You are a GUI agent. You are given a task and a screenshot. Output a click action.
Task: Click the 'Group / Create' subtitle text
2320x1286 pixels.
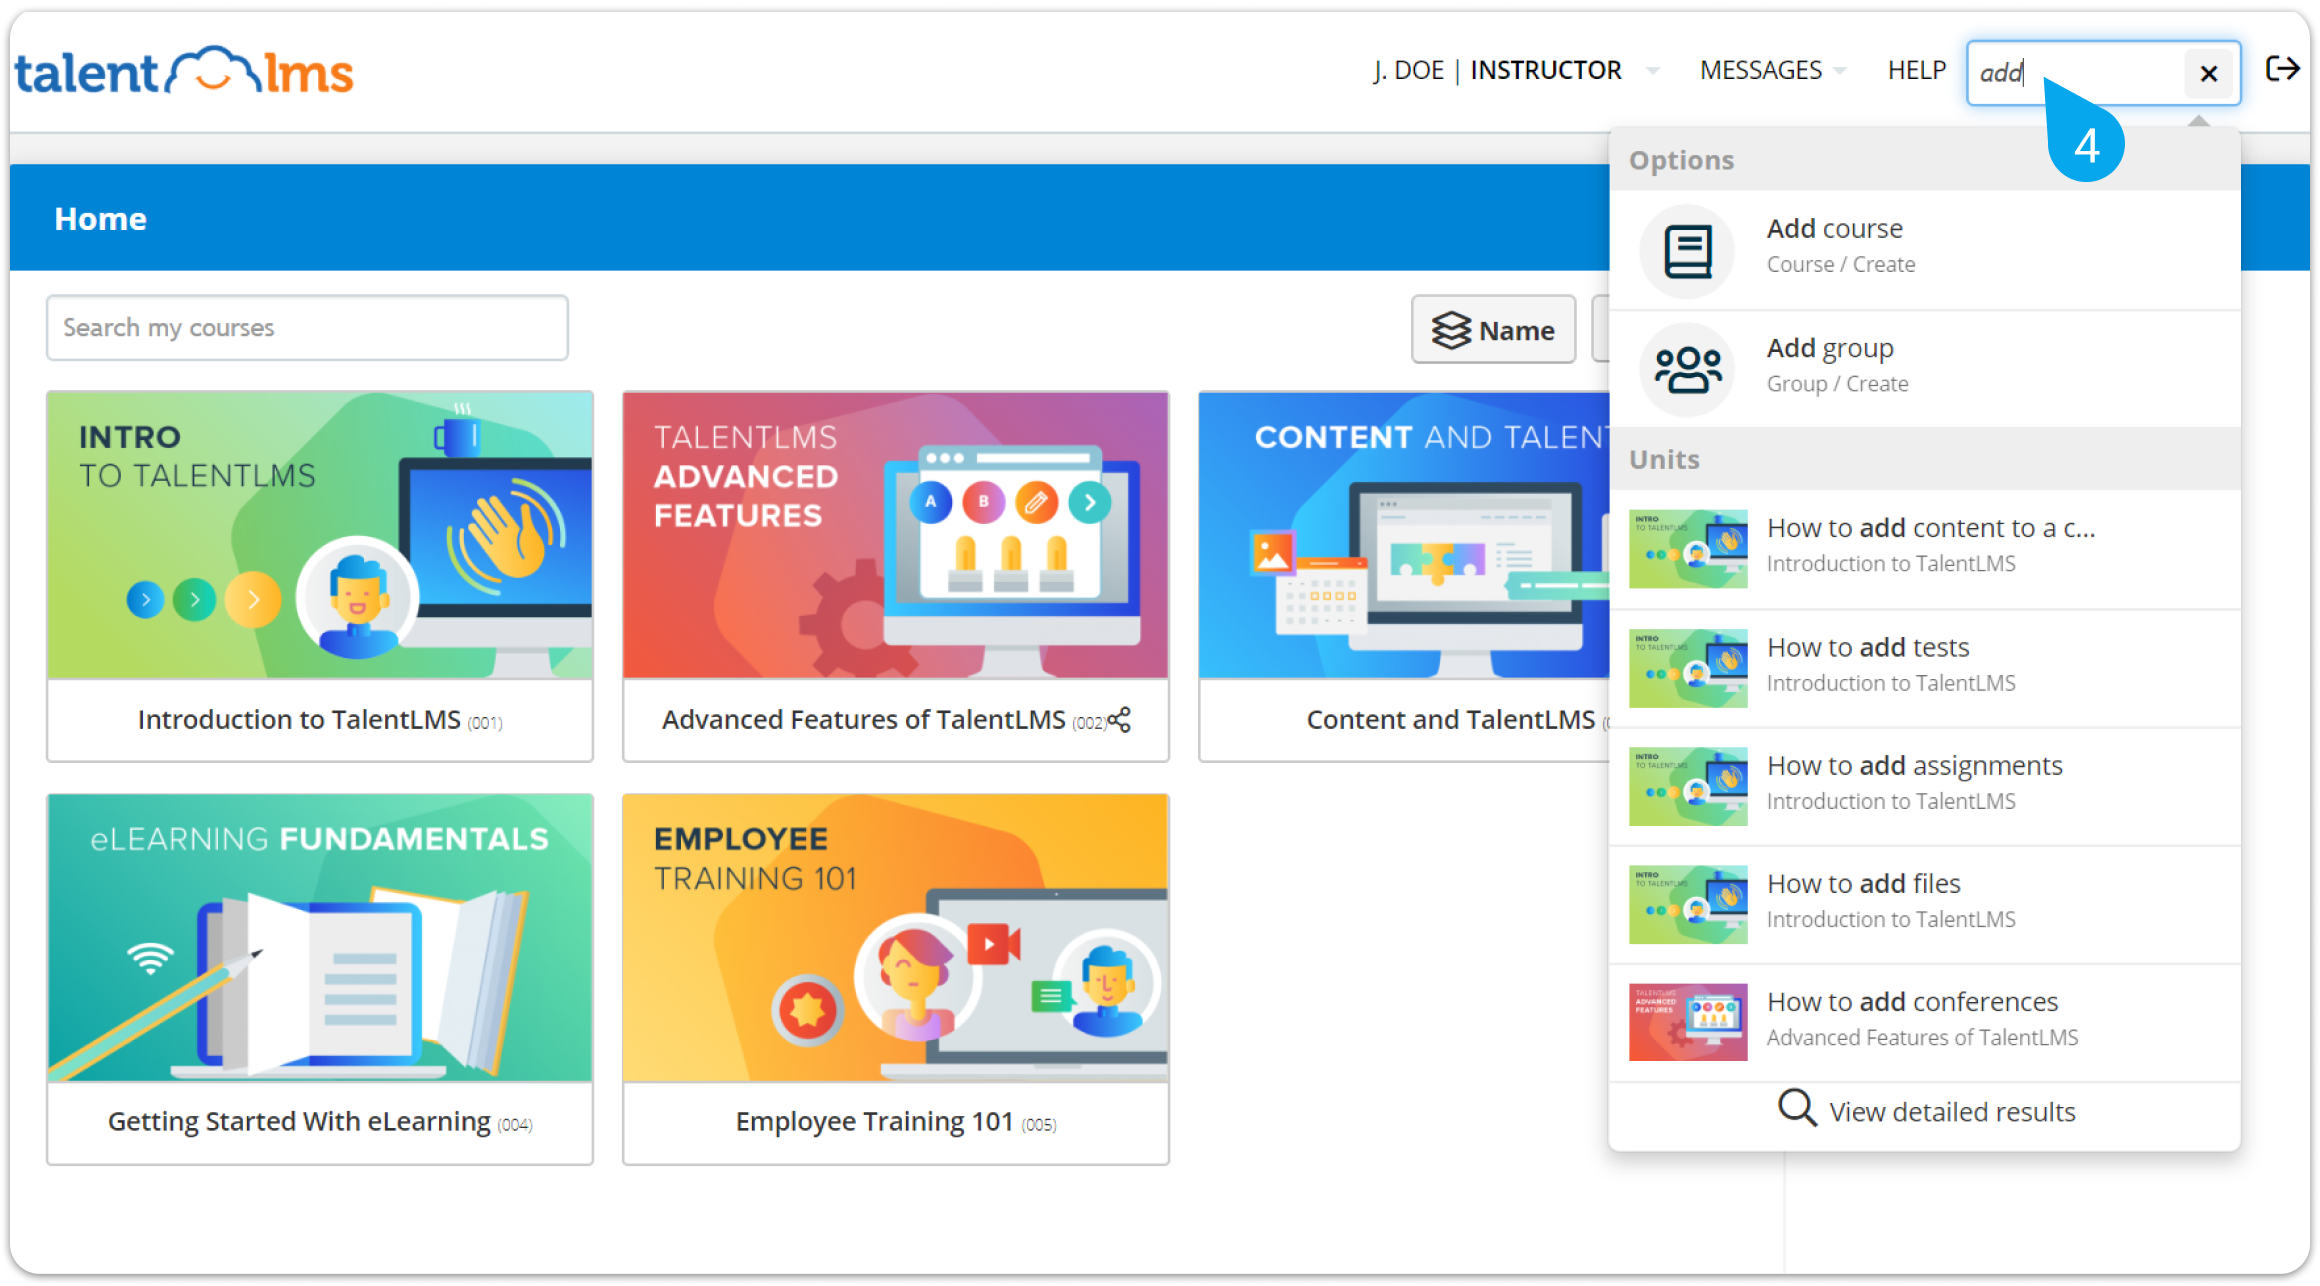pos(1837,384)
